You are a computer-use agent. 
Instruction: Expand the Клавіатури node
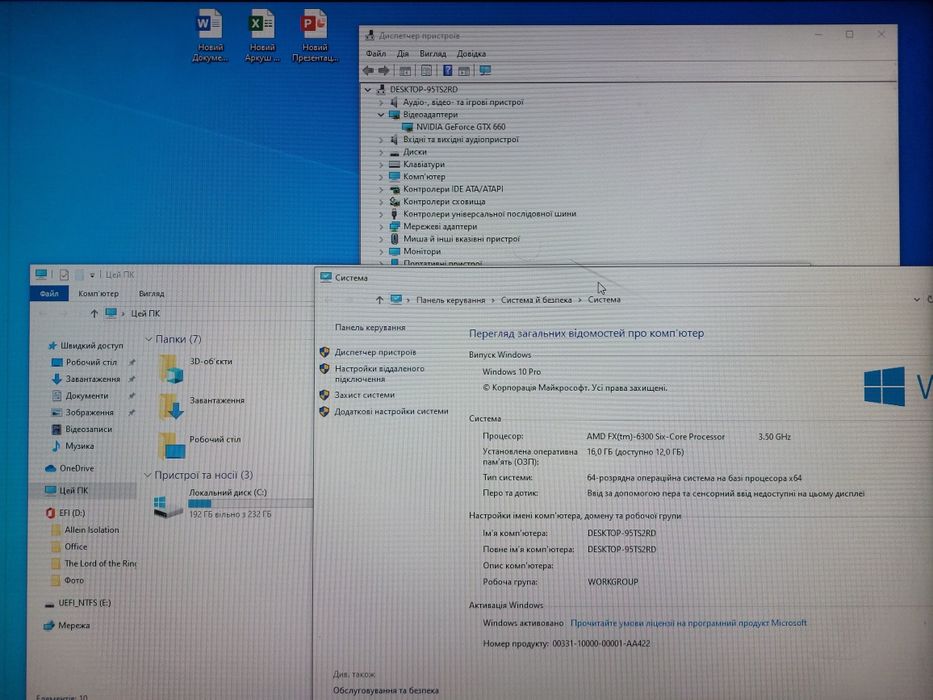[x=381, y=164]
